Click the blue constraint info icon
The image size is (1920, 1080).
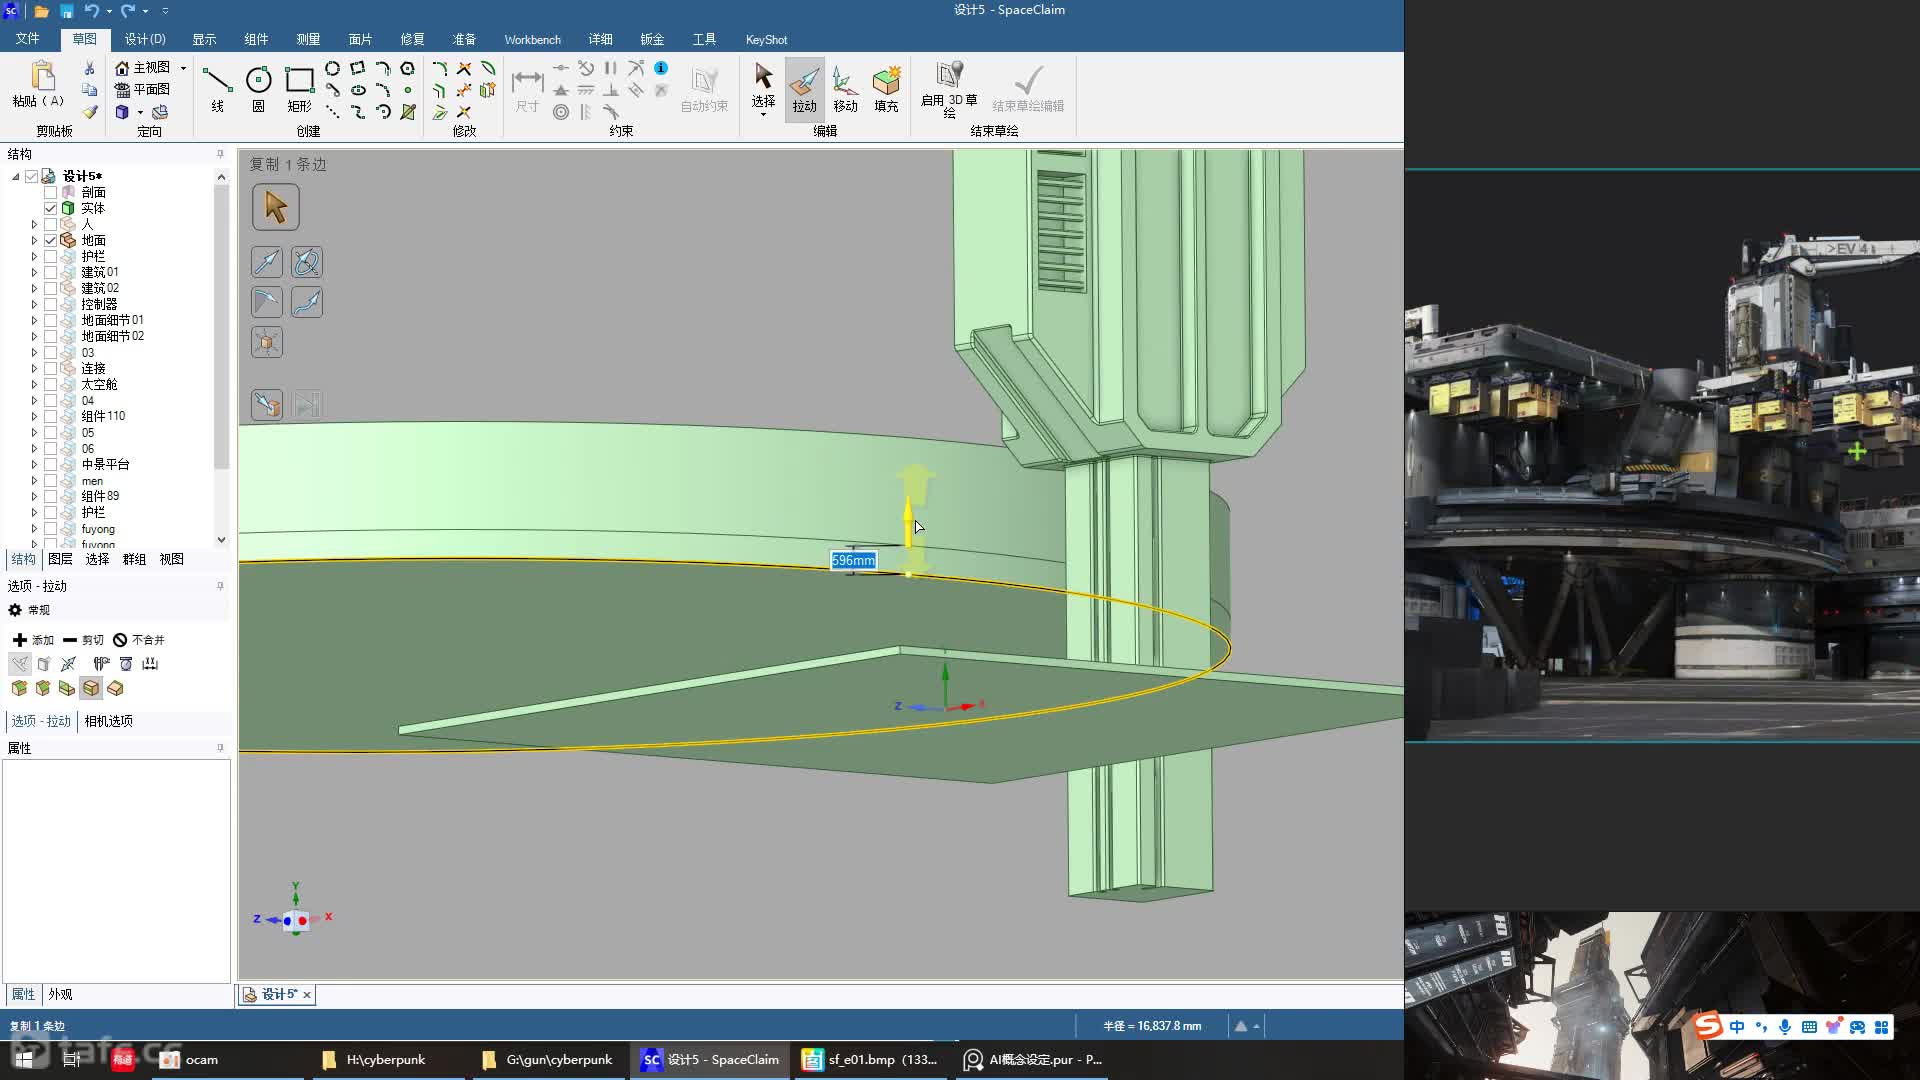tap(661, 68)
